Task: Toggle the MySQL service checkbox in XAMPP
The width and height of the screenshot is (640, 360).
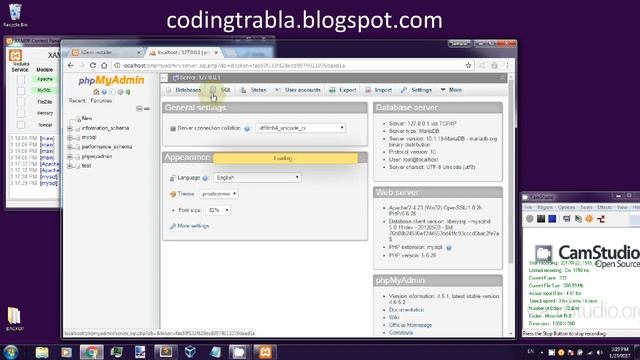Action: click(21, 91)
